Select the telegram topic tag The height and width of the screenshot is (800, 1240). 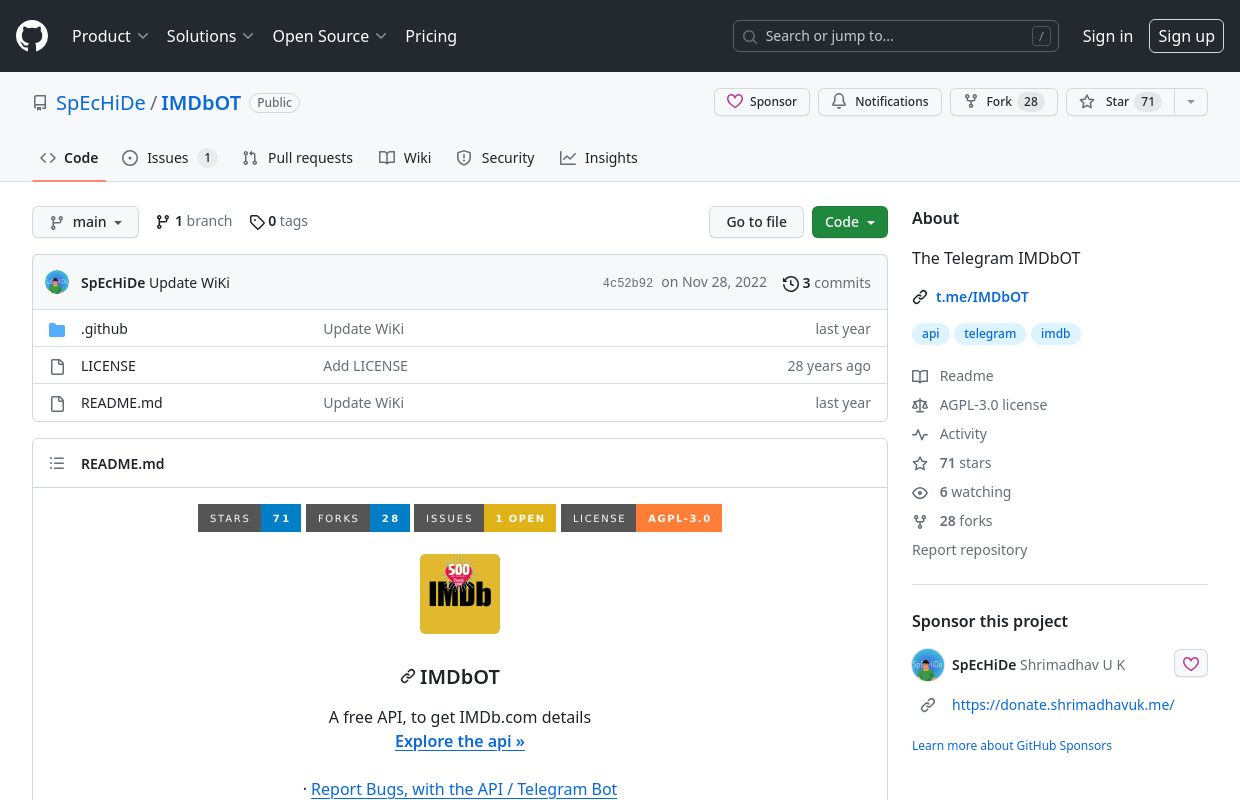click(x=990, y=334)
